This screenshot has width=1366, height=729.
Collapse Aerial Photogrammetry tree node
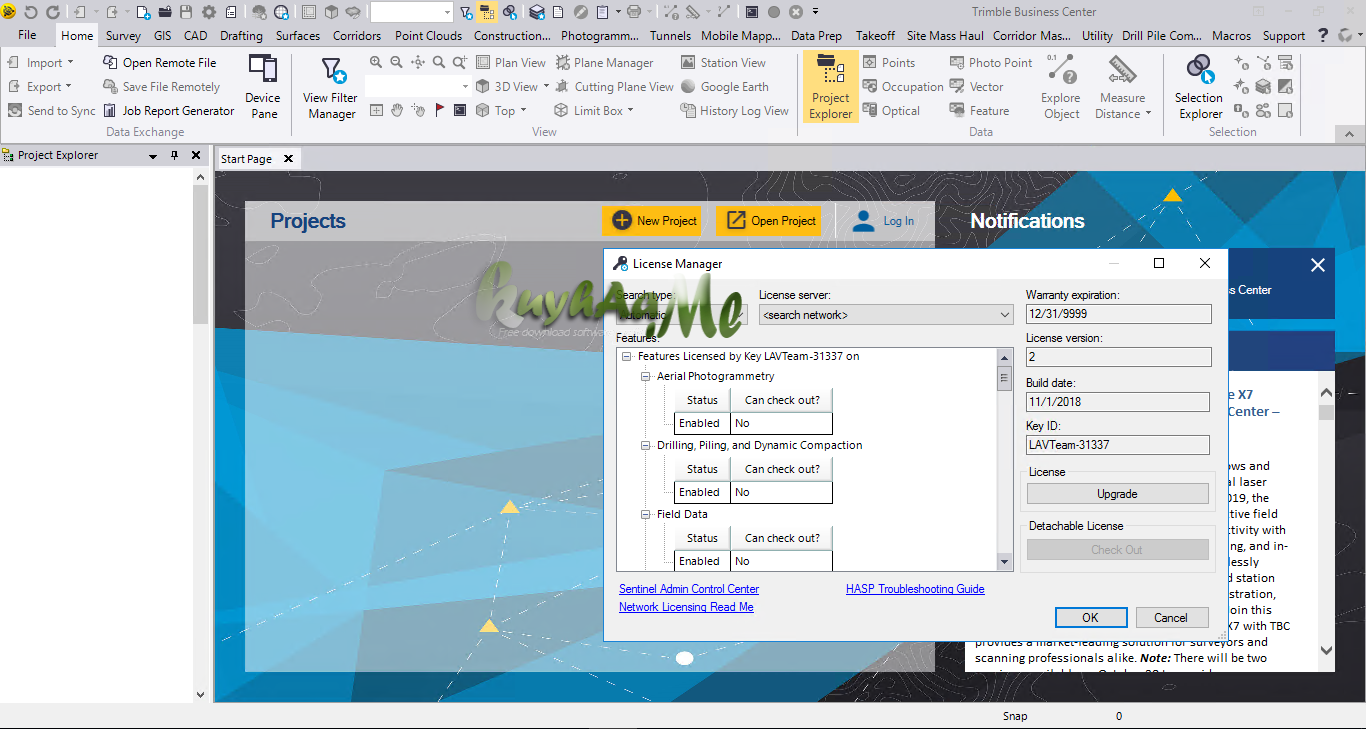pyautogui.click(x=646, y=377)
